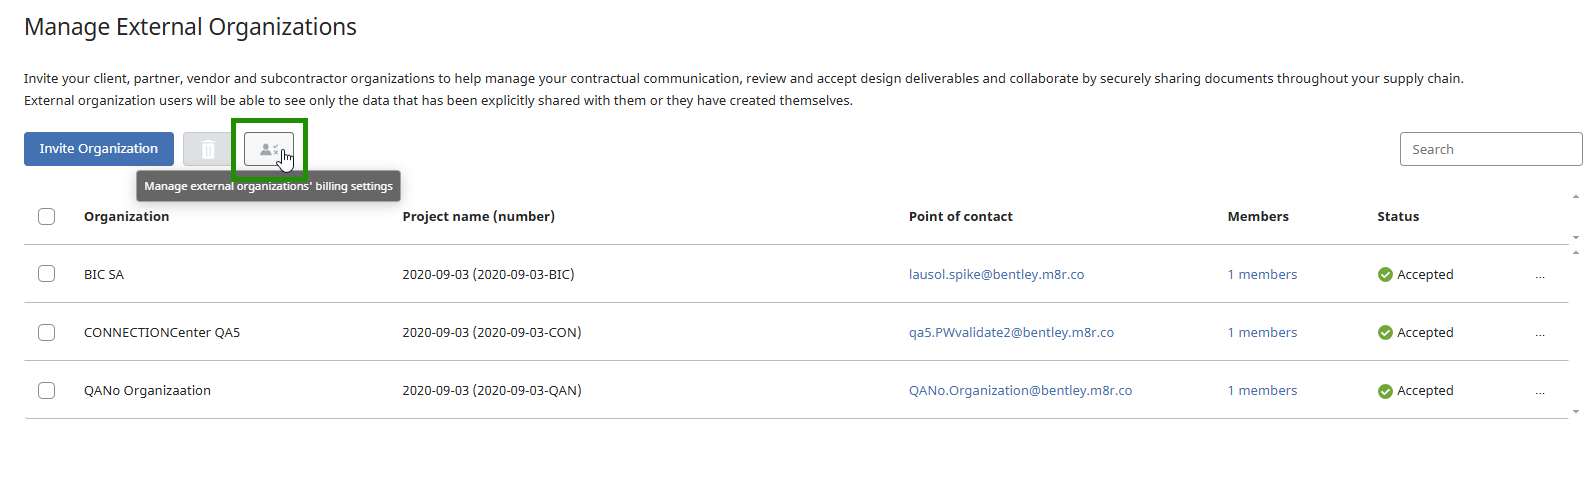Click qa5.PWvalidate2@bentley.m8r.co email link
The width and height of the screenshot is (1588, 501).
pyautogui.click(x=1011, y=333)
